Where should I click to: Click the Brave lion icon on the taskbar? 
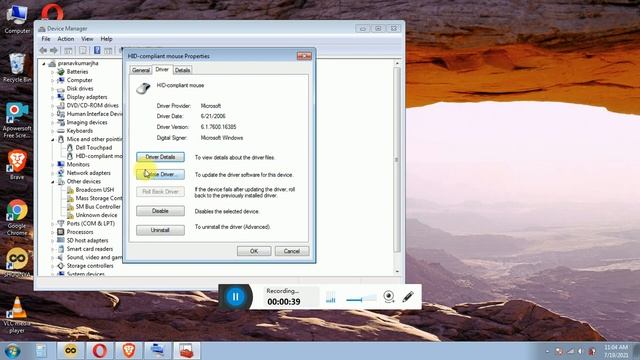pyautogui.click(x=129, y=351)
